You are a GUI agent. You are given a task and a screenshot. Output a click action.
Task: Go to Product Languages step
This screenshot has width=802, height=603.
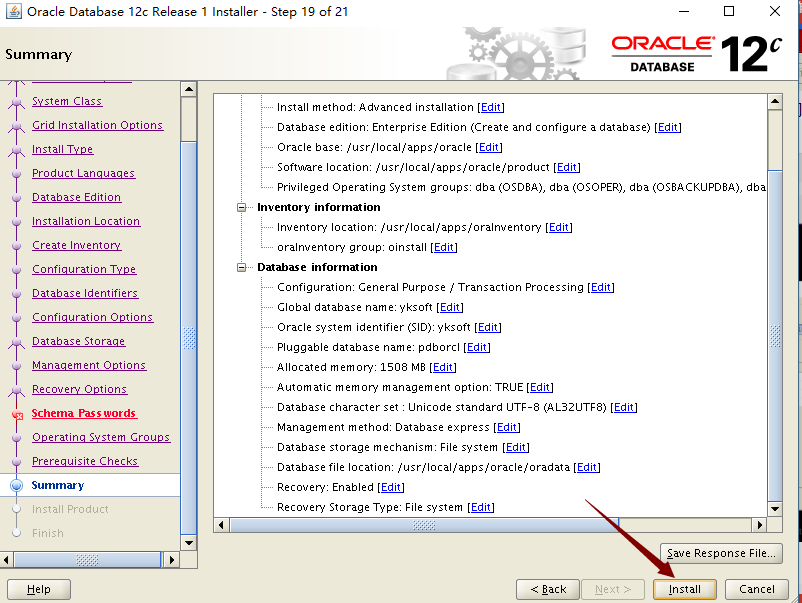(x=83, y=173)
